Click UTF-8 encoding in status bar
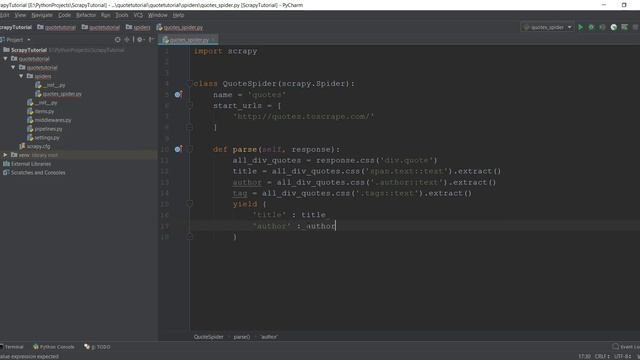The height and width of the screenshot is (360, 640). 623,356
